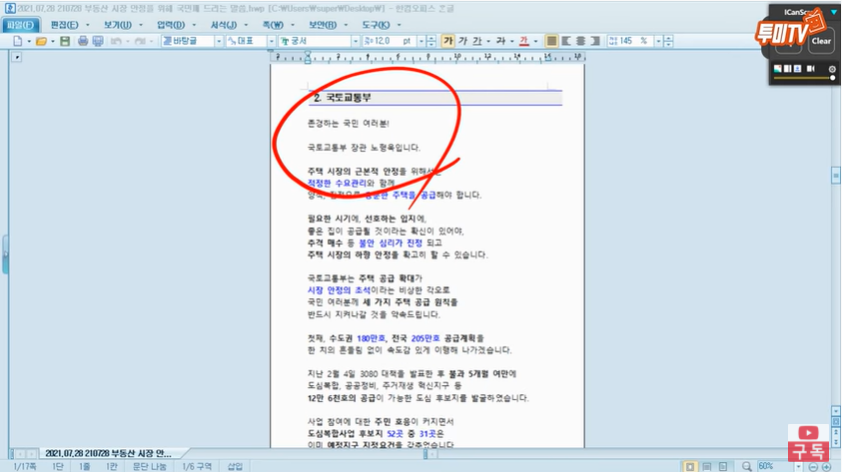Expand the 12.0 pt font size dropdown
The image size is (842, 472).
coord(421,41)
